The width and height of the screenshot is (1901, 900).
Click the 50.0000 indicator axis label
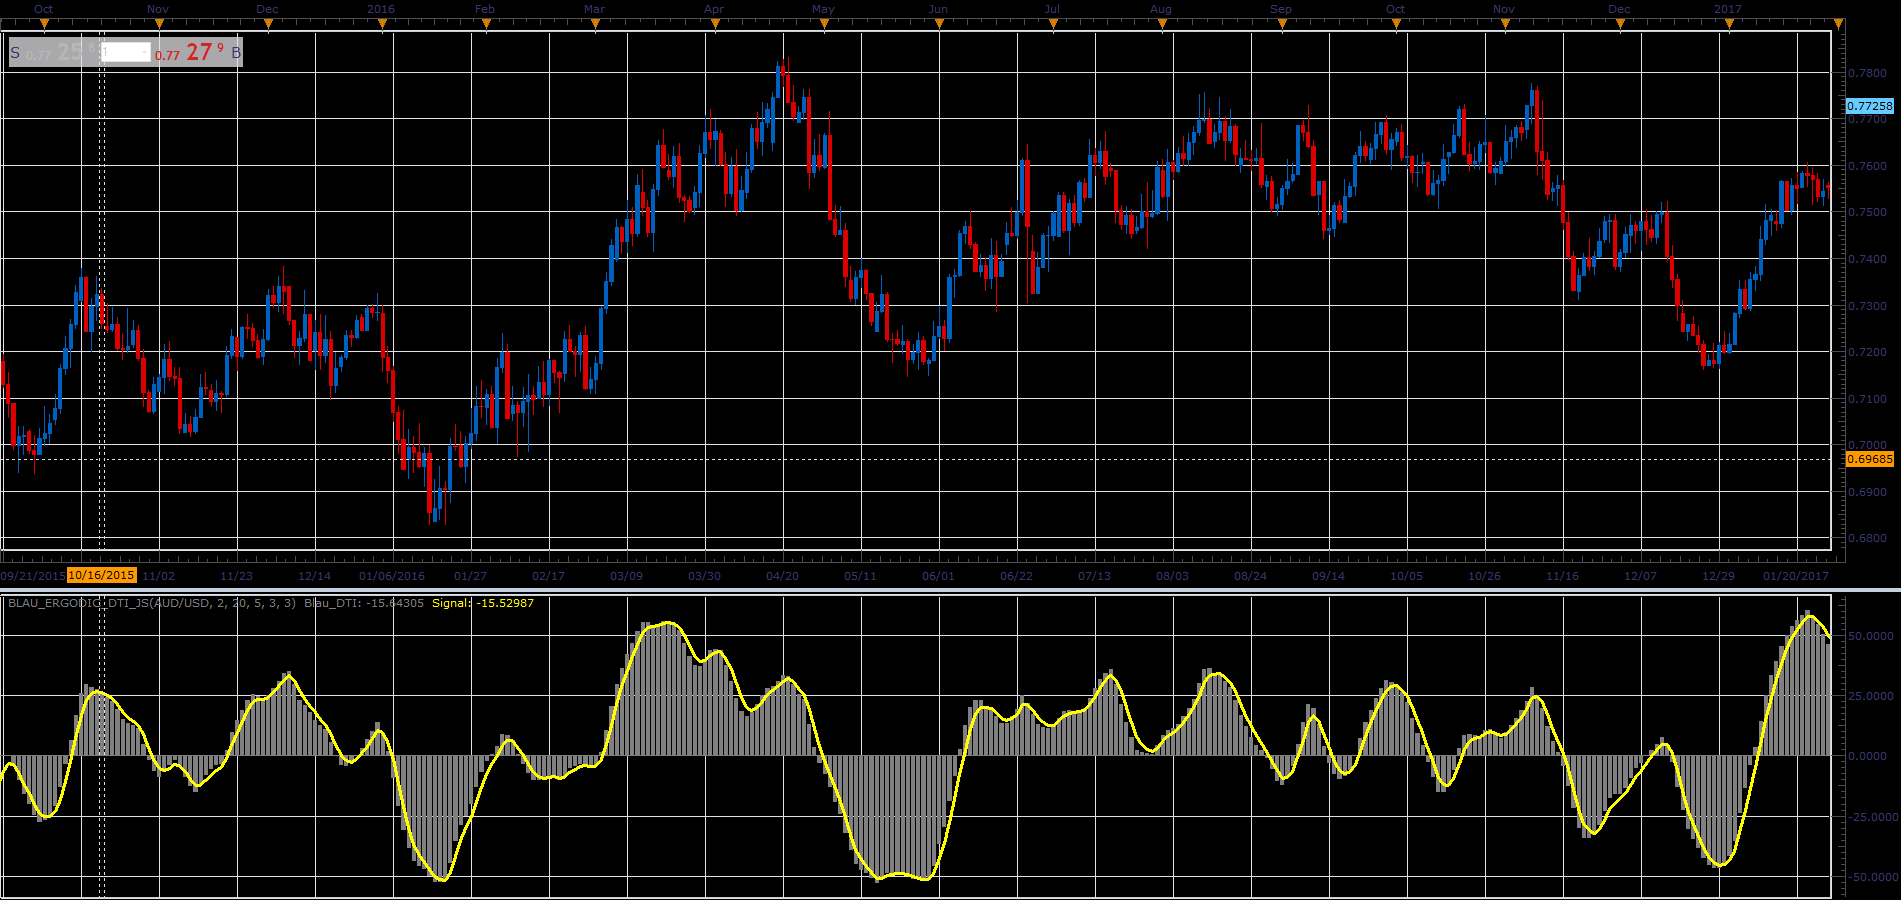[x=1870, y=636]
